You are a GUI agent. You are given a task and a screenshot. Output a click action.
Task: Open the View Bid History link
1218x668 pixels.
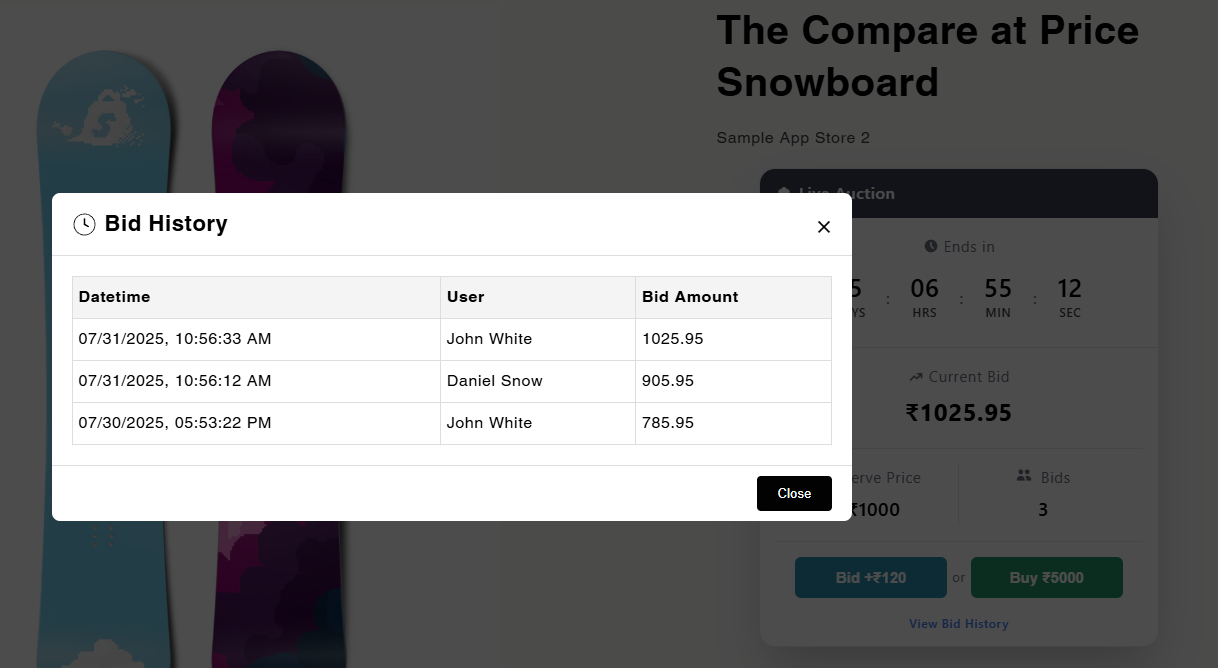[958, 624]
